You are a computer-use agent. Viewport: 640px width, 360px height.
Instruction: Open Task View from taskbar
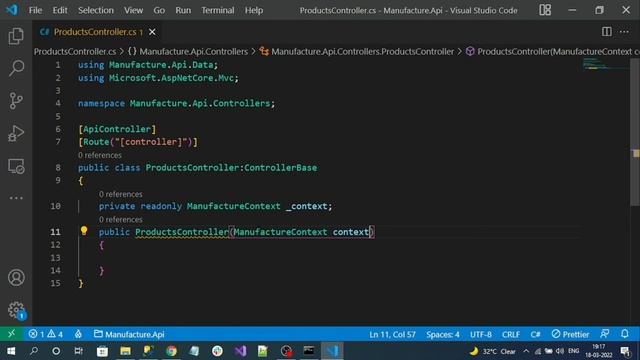point(78,351)
